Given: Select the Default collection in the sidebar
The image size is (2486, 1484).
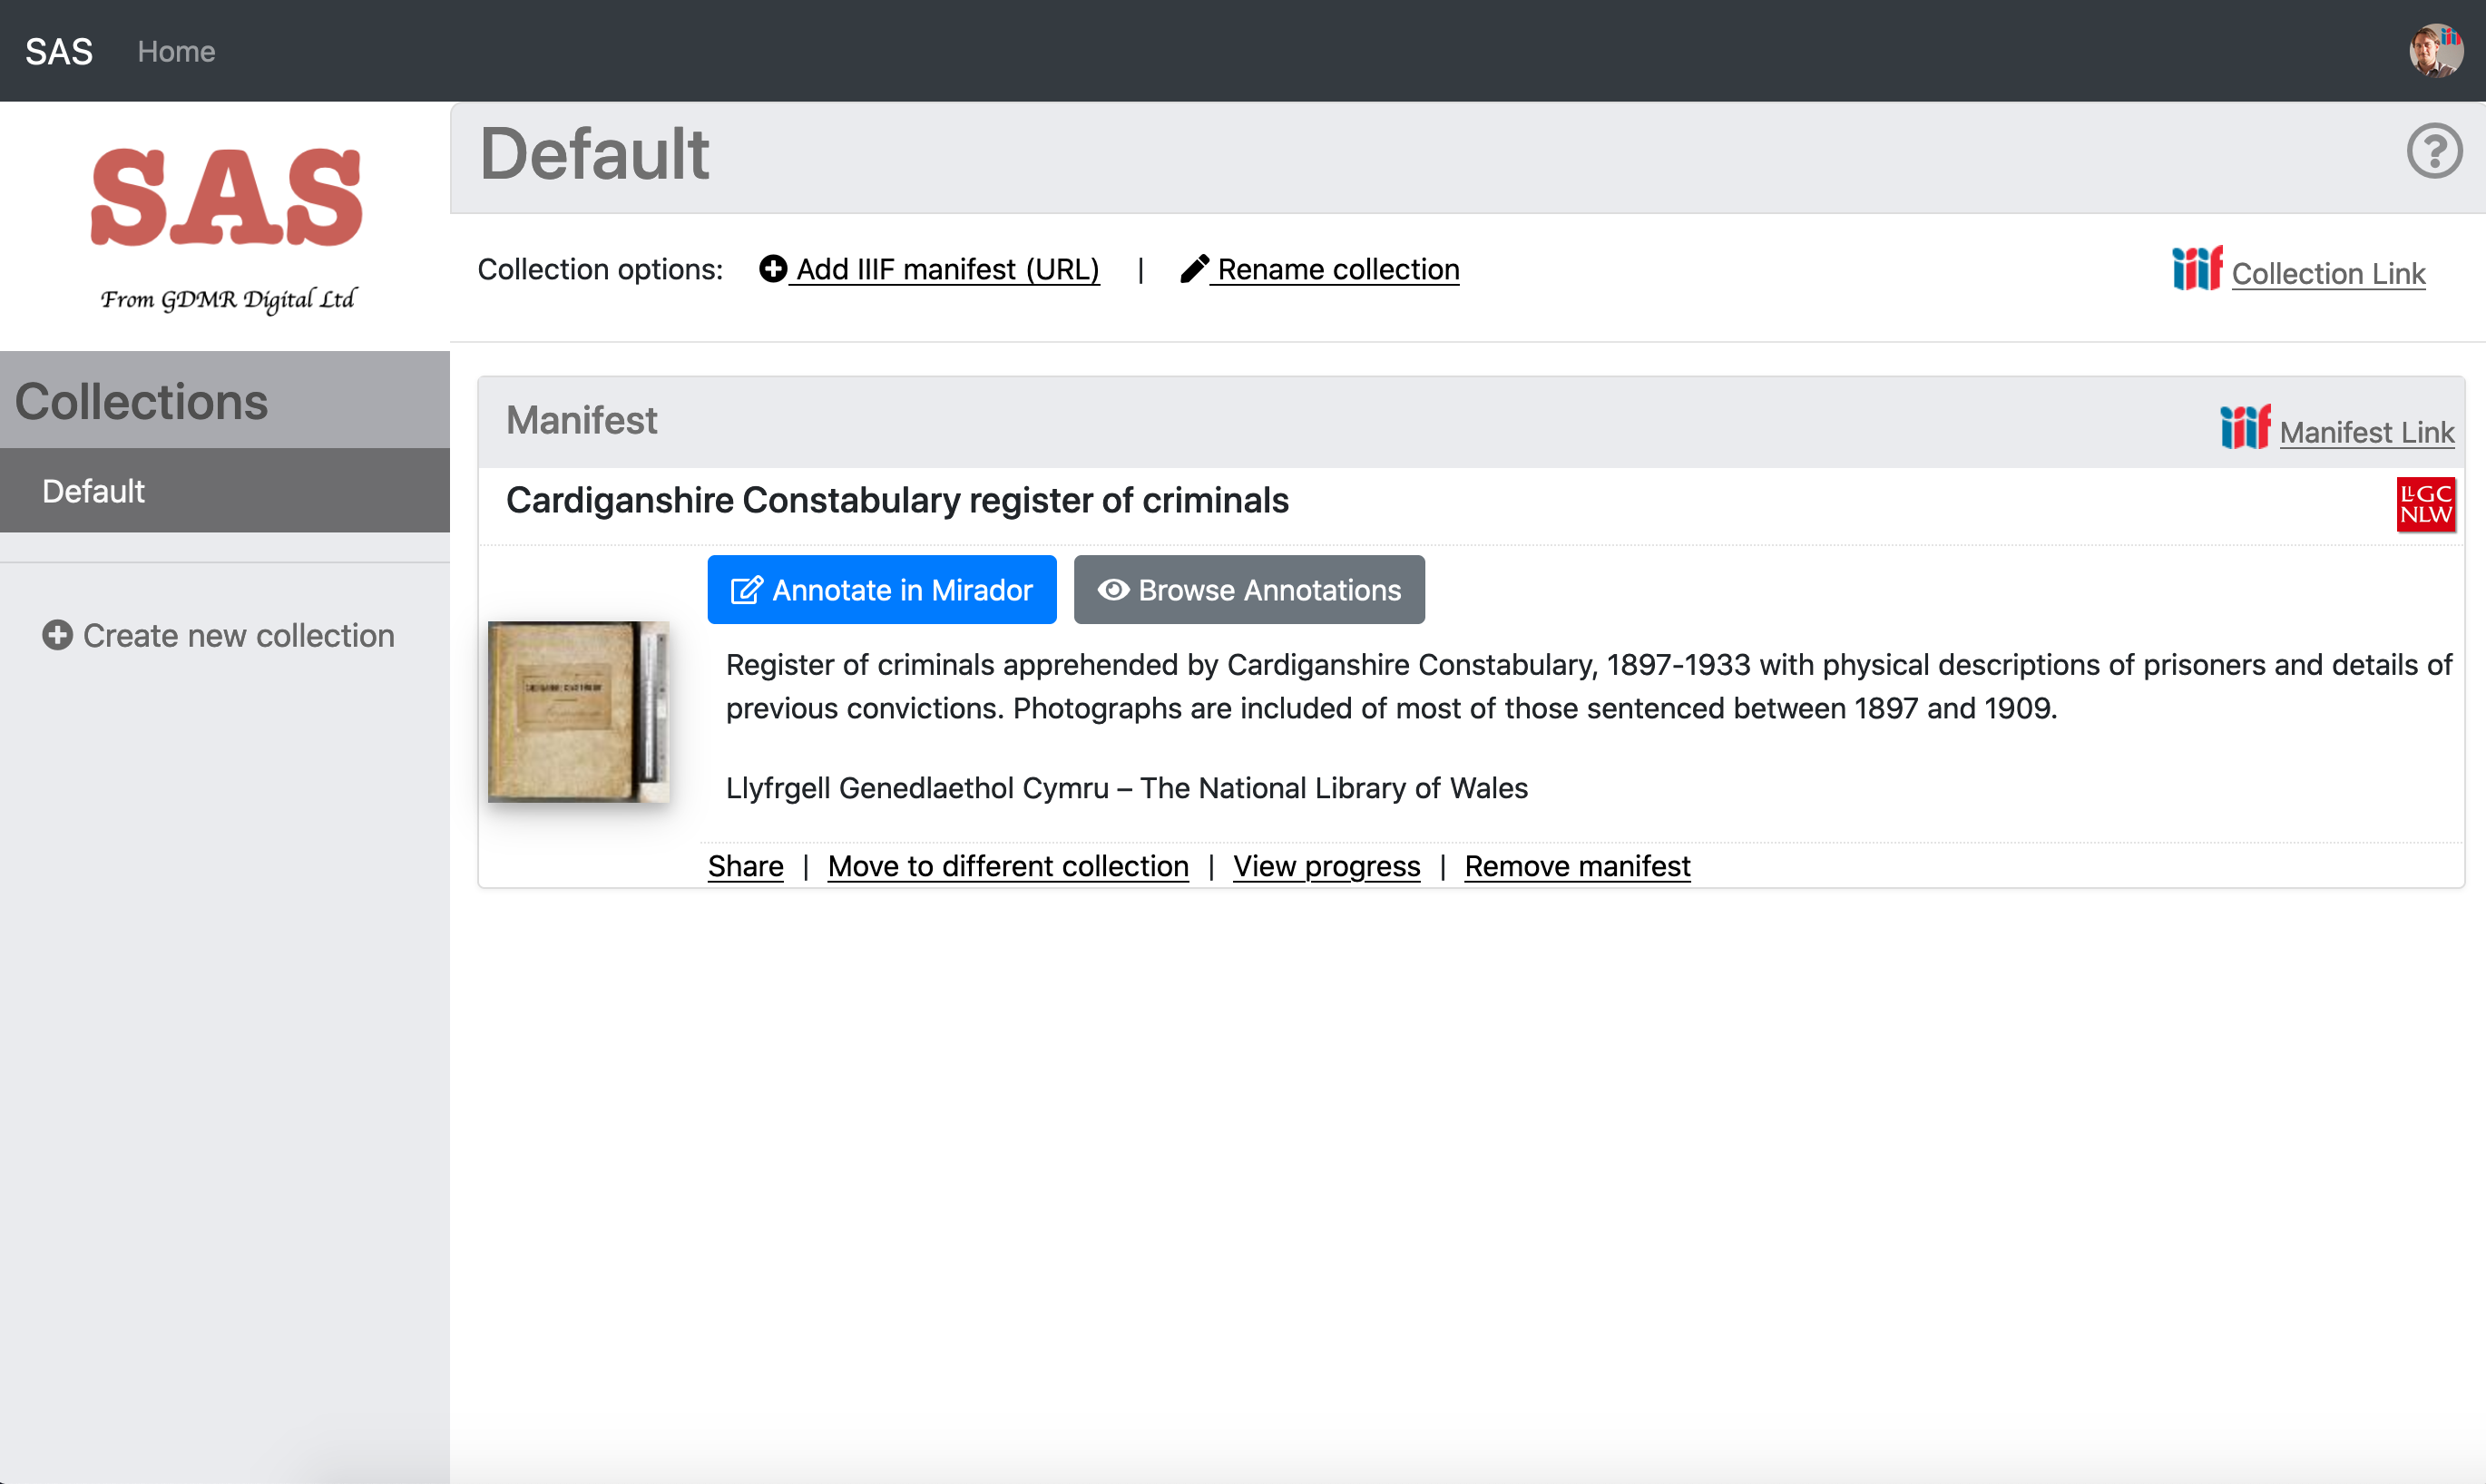Looking at the screenshot, I should 225,490.
